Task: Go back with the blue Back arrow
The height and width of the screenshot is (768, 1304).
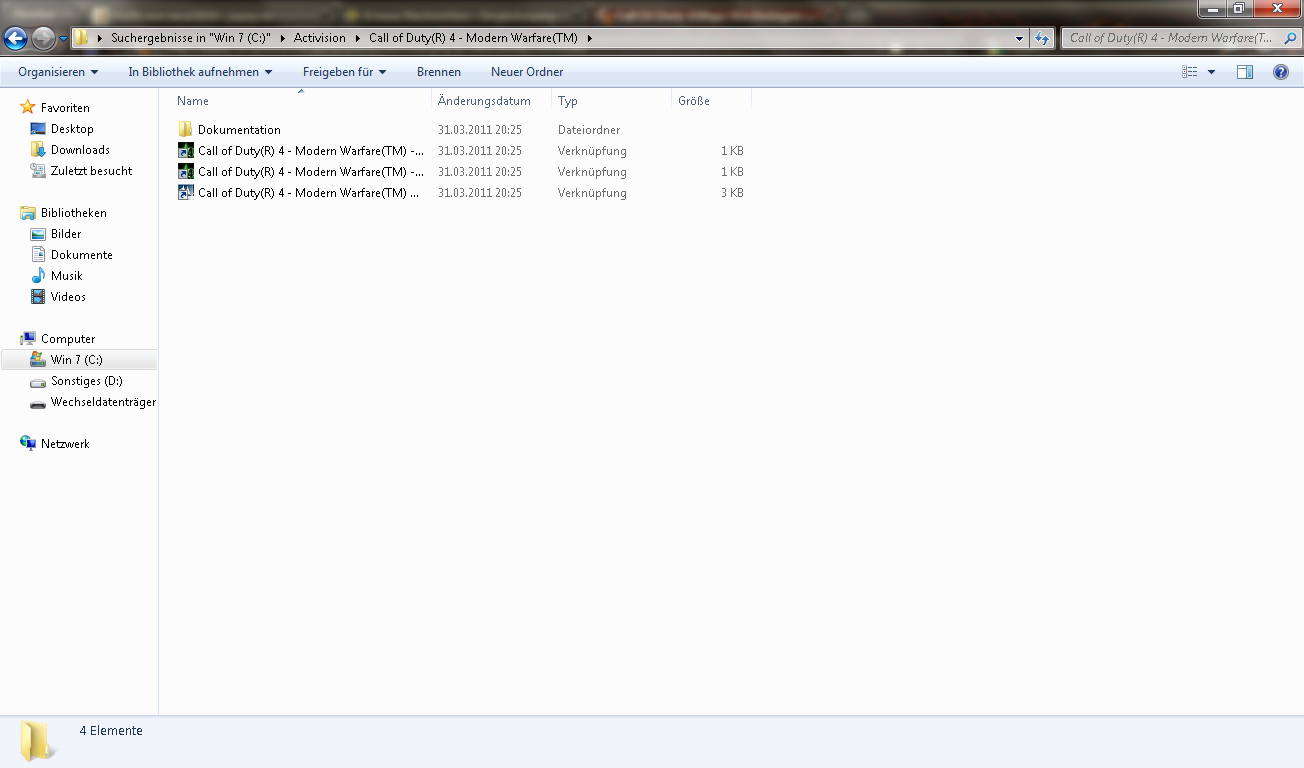Action: 16,39
